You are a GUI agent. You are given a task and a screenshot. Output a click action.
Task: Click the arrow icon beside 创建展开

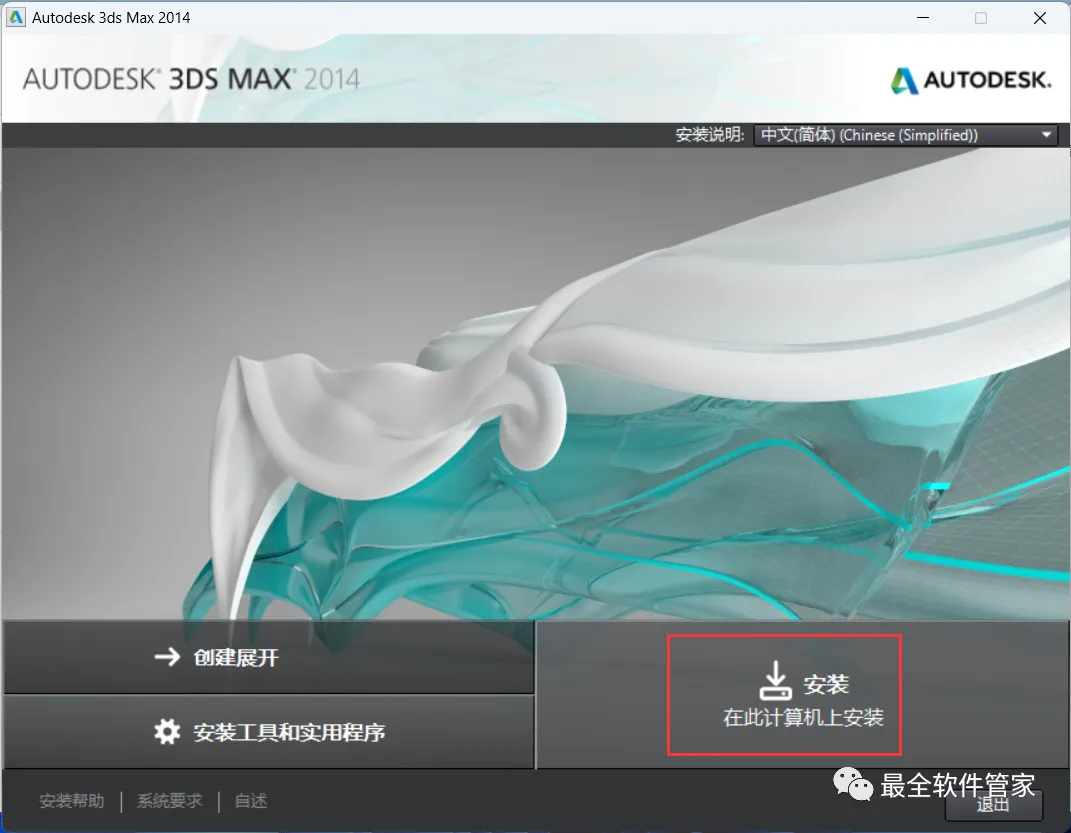click(x=167, y=657)
